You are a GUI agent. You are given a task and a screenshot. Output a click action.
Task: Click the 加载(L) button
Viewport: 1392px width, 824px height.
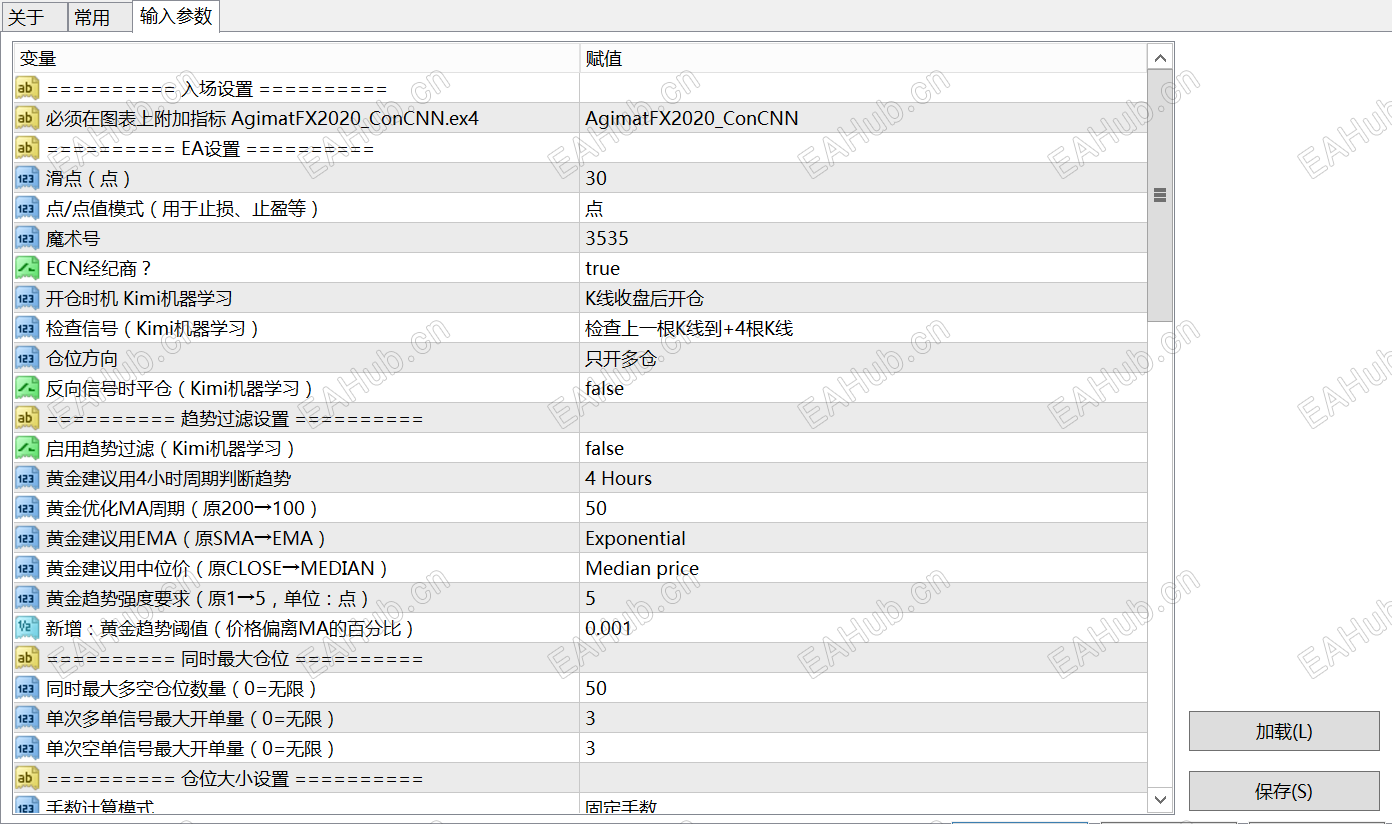point(1284,731)
